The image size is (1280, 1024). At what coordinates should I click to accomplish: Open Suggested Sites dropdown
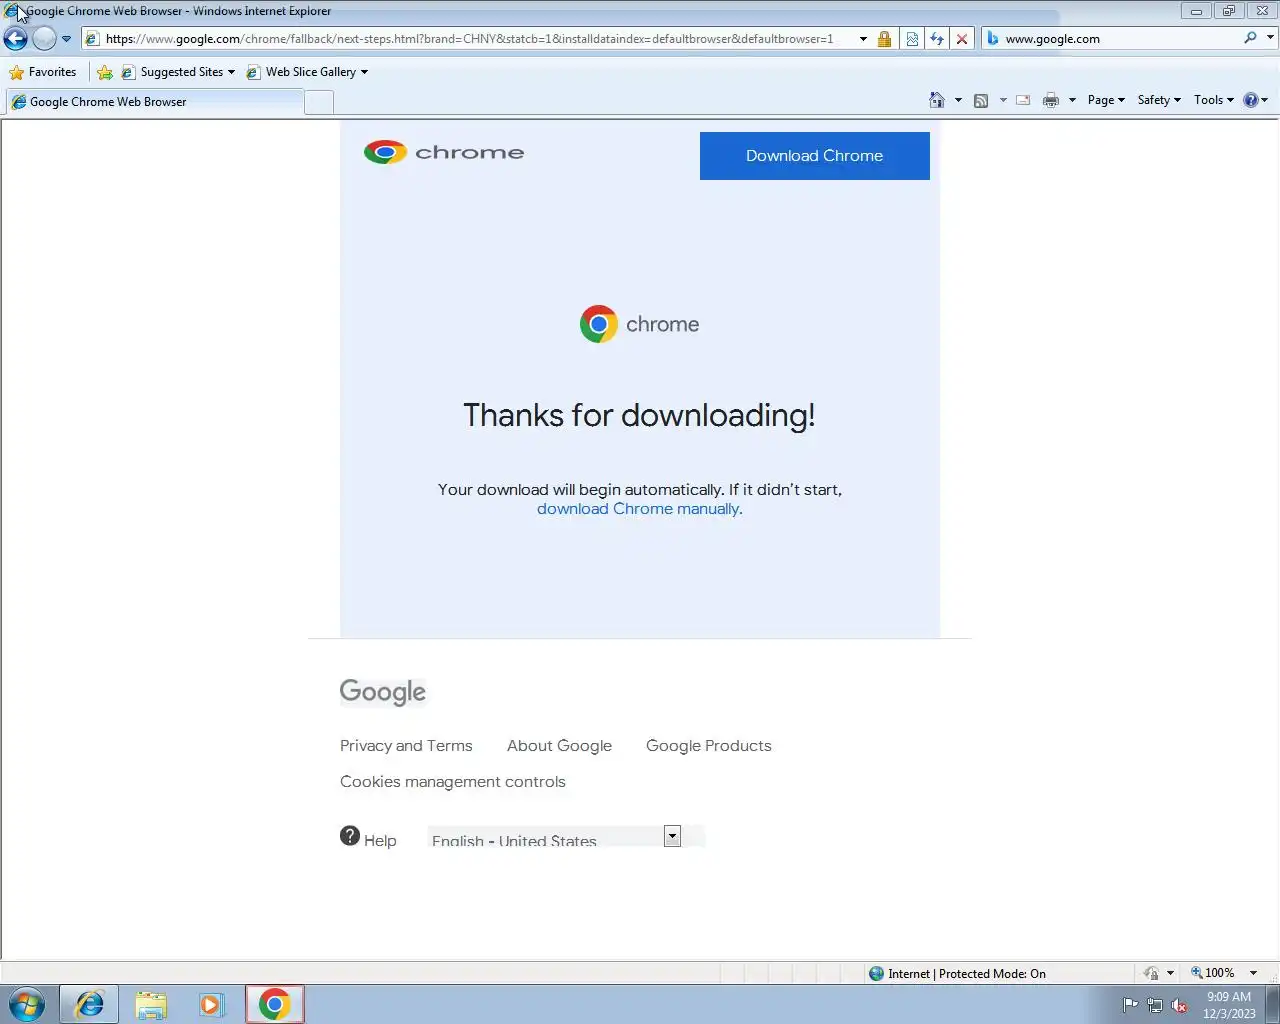coord(178,72)
